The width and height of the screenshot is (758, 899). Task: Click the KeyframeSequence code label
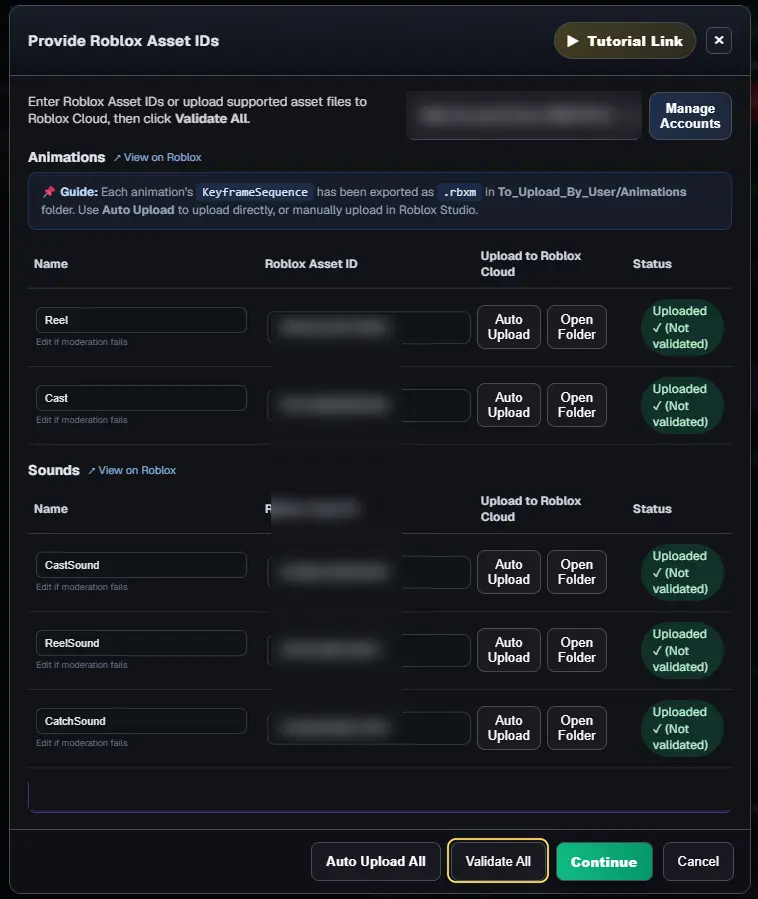pyautogui.click(x=255, y=192)
